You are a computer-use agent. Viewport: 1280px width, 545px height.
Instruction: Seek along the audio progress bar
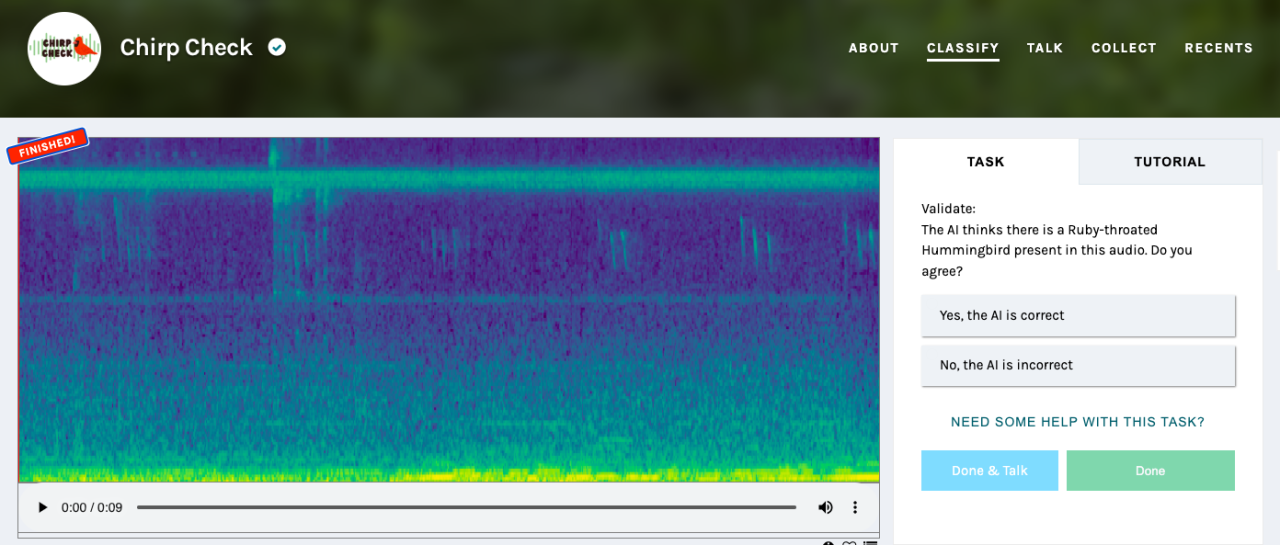(x=466, y=508)
